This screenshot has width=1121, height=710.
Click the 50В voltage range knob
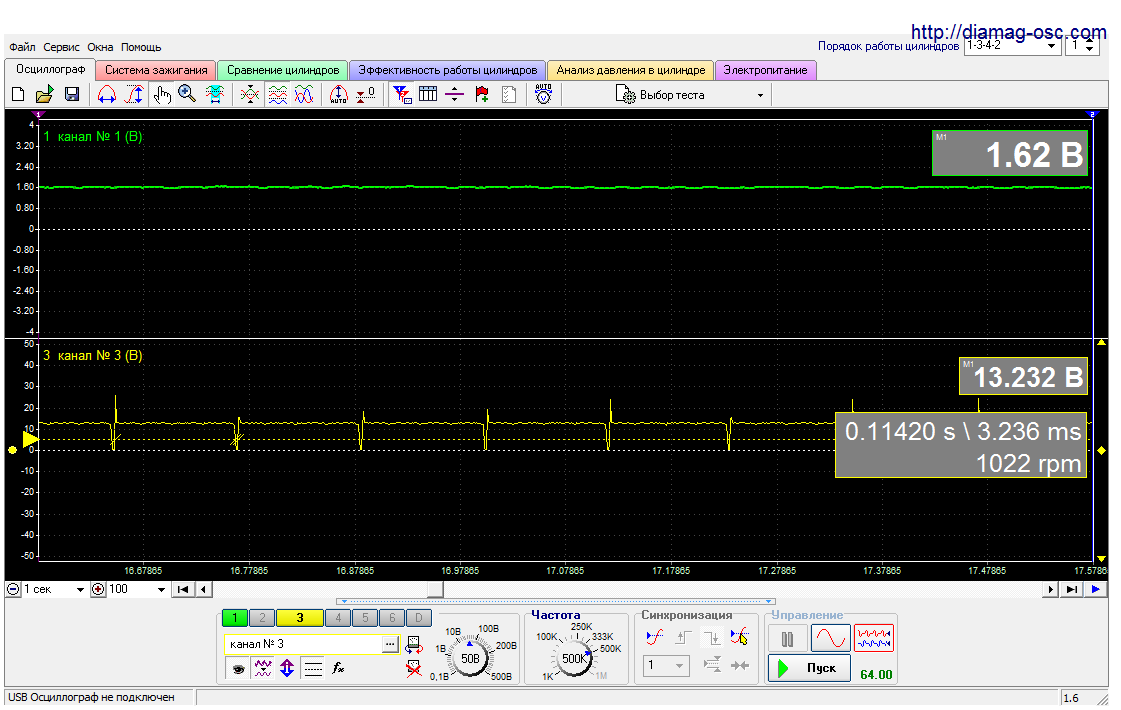click(470, 659)
